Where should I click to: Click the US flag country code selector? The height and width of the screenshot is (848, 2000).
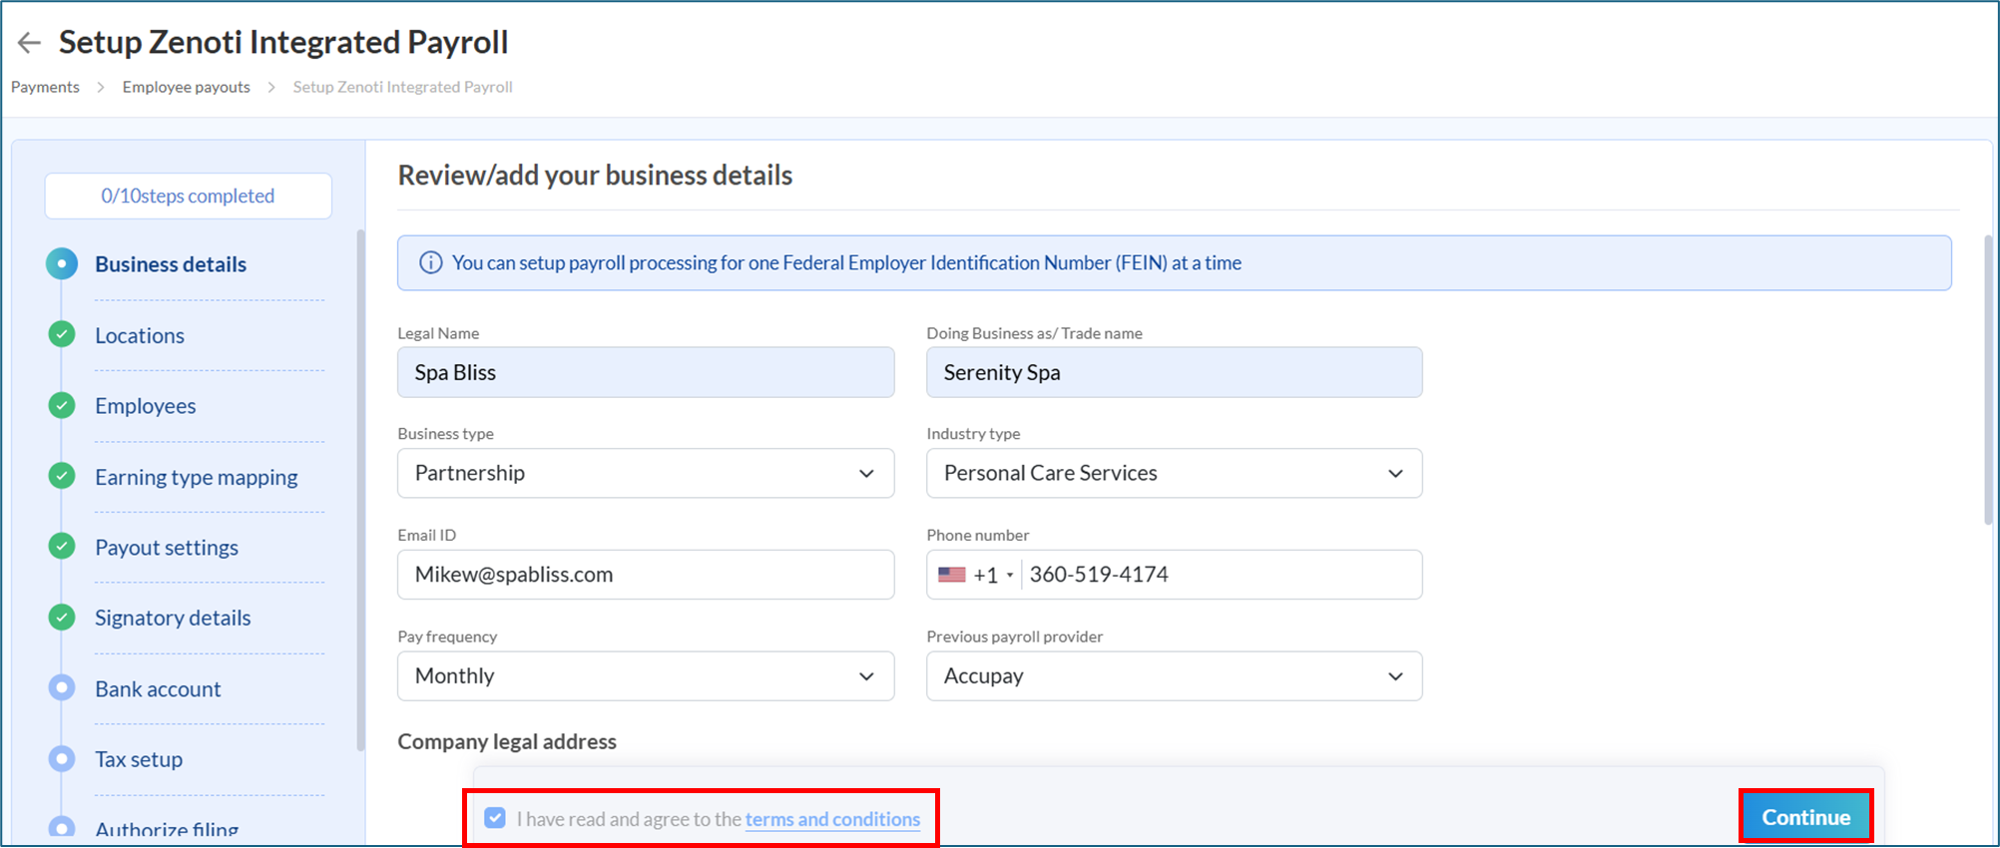pyautogui.click(x=975, y=575)
